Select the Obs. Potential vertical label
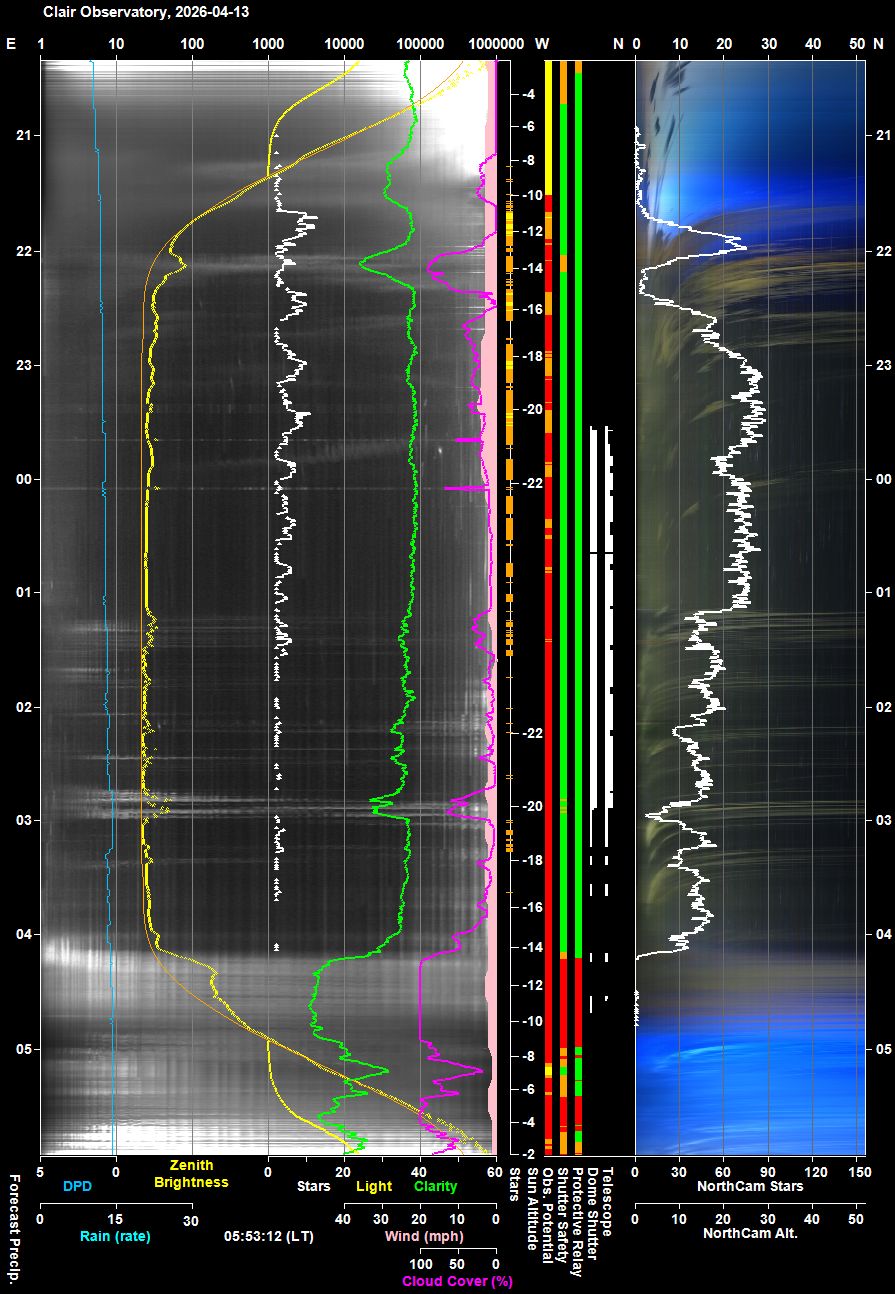 click(x=547, y=1215)
